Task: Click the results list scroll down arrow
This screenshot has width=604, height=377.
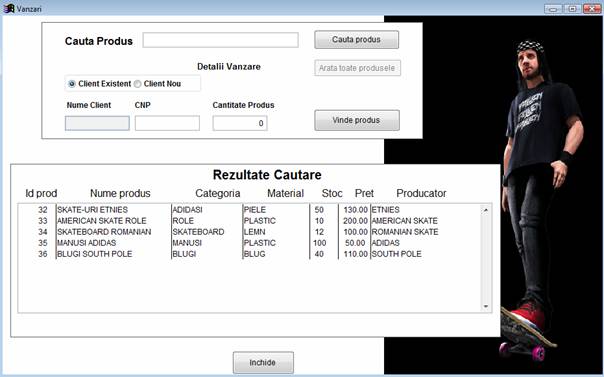Action: [486, 307]
